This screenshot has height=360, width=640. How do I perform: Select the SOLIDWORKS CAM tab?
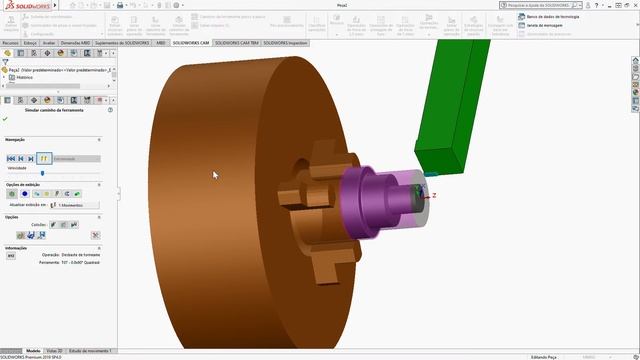191,43
